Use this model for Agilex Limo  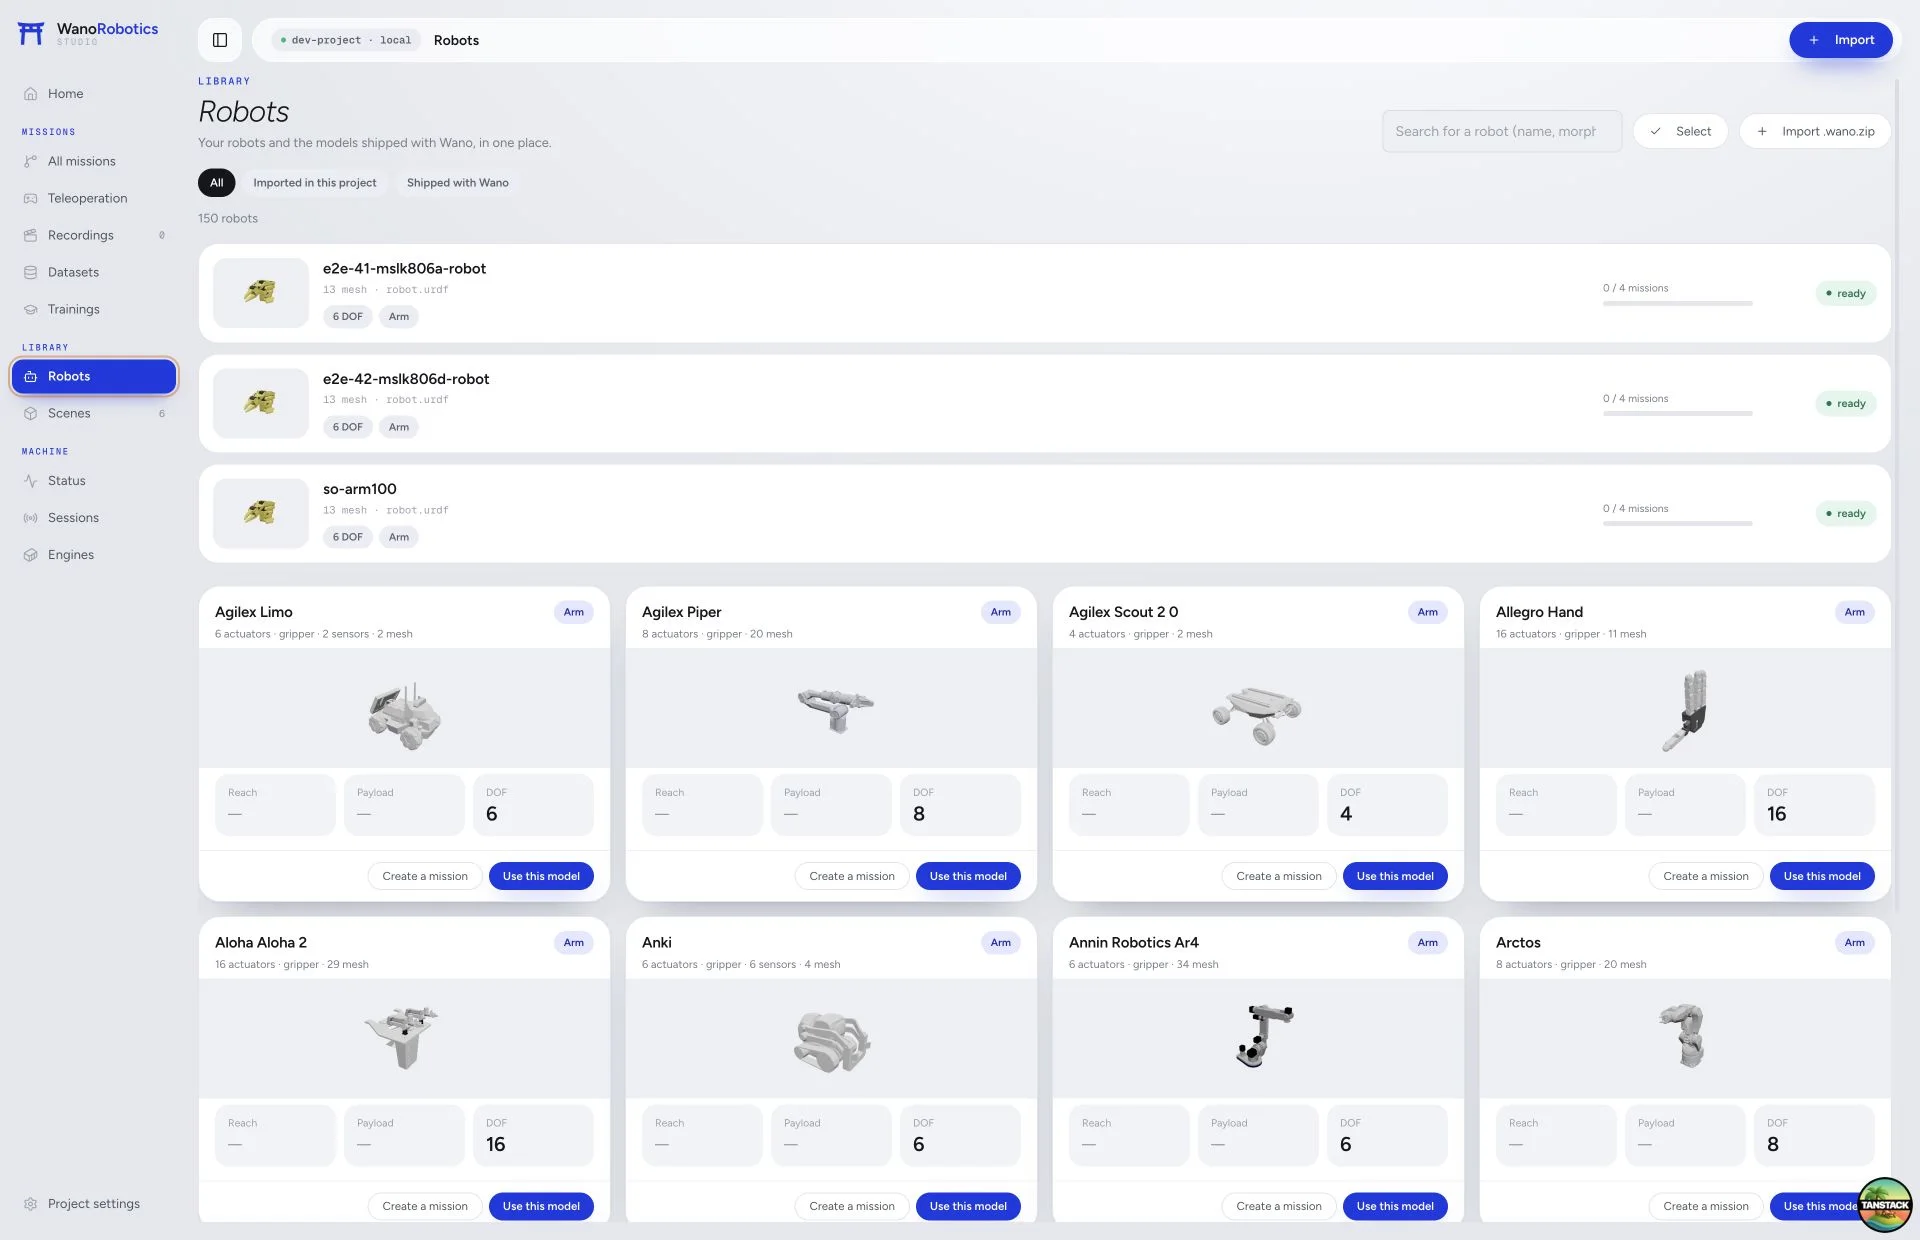(541, 876)
